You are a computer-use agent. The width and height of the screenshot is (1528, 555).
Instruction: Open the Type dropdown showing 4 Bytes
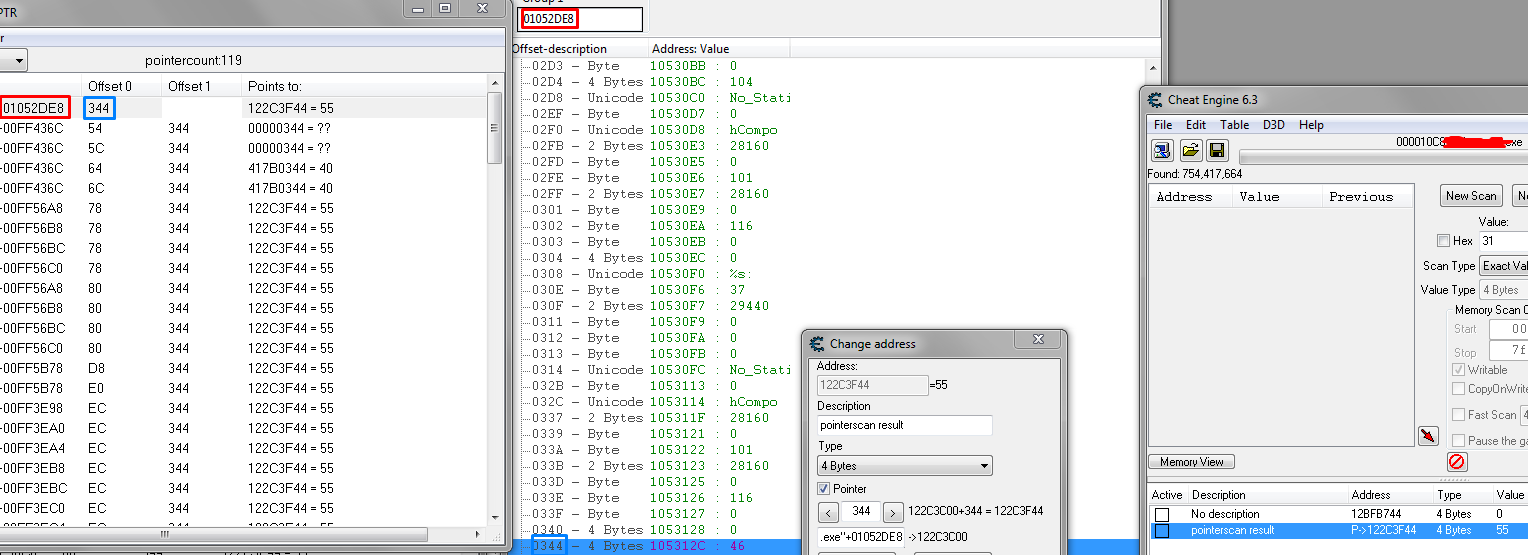(904, 466)
